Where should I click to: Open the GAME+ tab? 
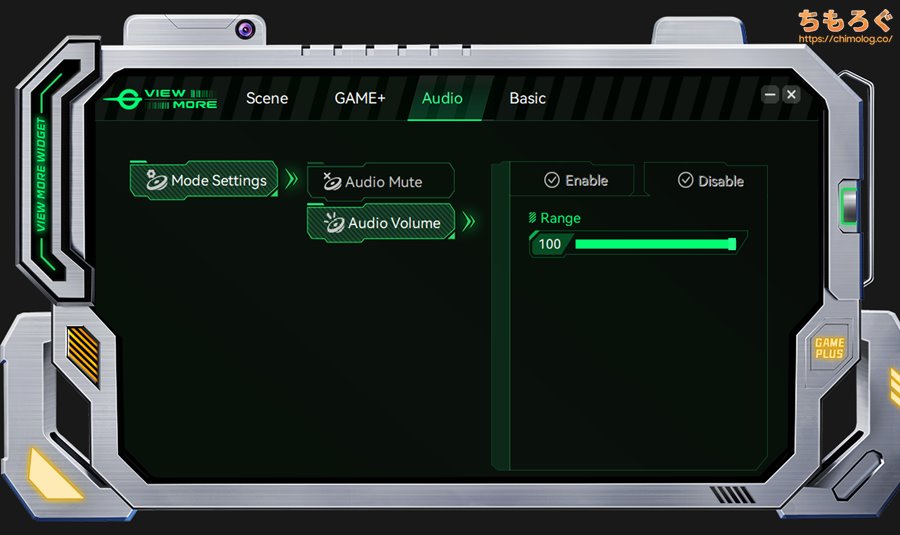(360, 98)
